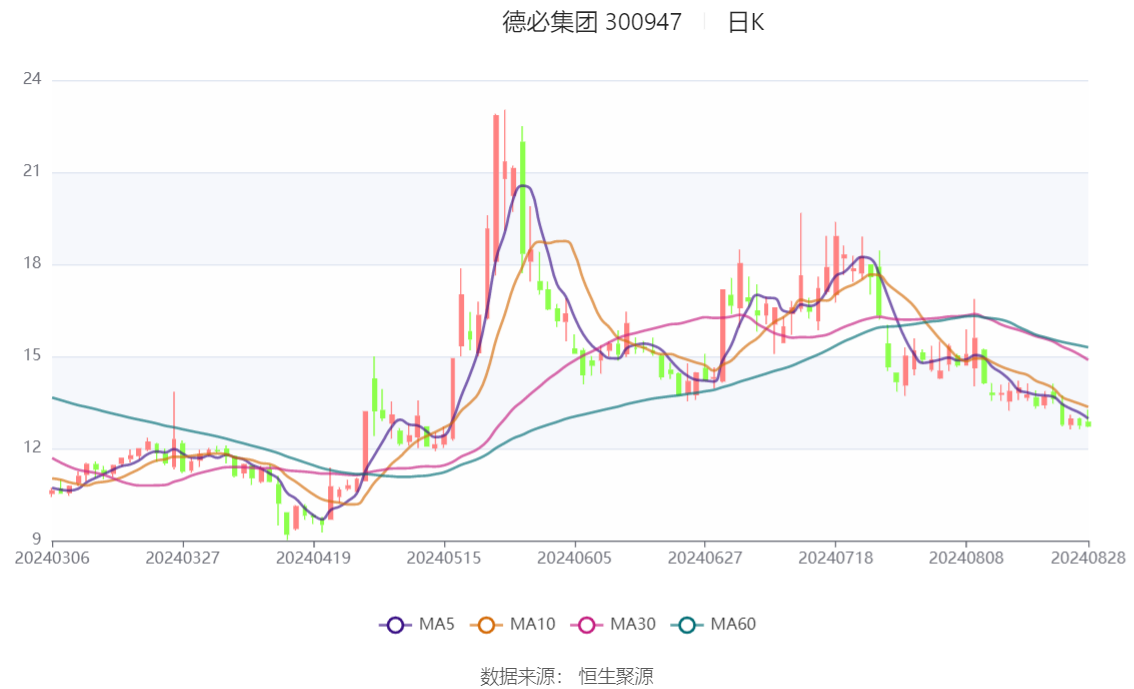Click x-axis date label 20240306
1134x689 pixels.
52,558
